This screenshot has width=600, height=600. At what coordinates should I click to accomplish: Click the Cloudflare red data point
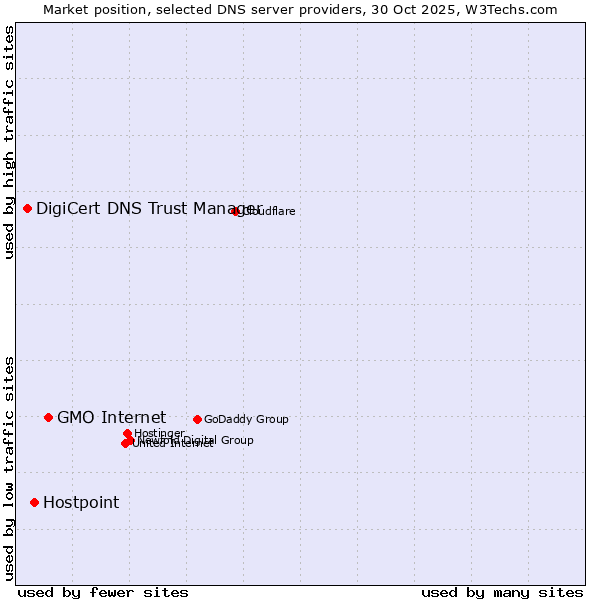[x=236, y=211]
